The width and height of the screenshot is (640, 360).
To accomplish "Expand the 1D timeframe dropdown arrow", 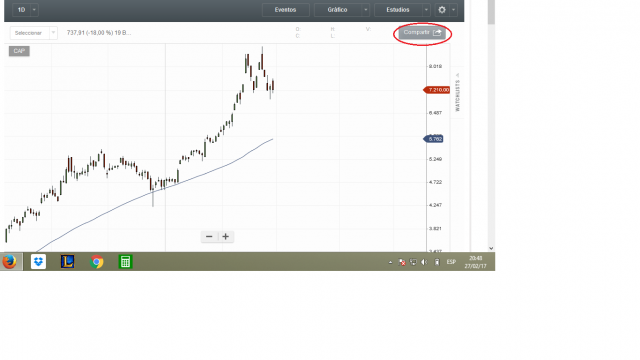I will tap(34, 10).
